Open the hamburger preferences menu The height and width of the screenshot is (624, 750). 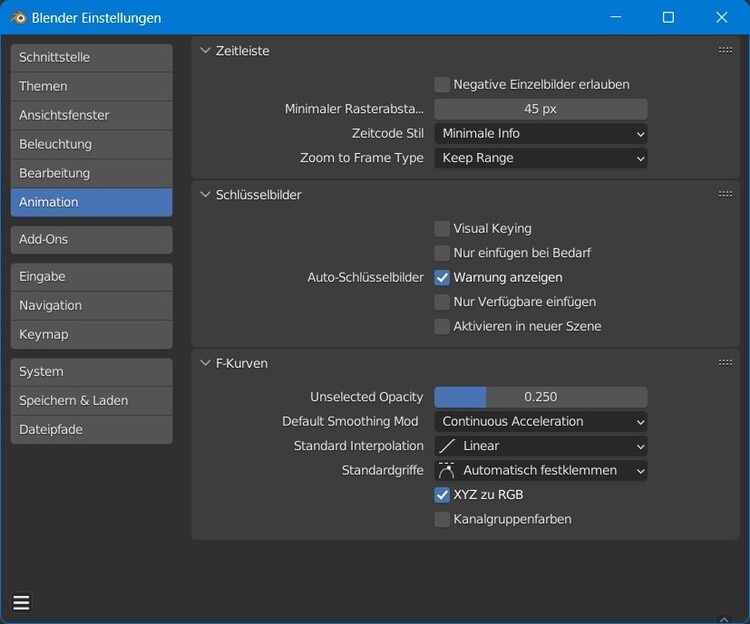pos(21,603)
